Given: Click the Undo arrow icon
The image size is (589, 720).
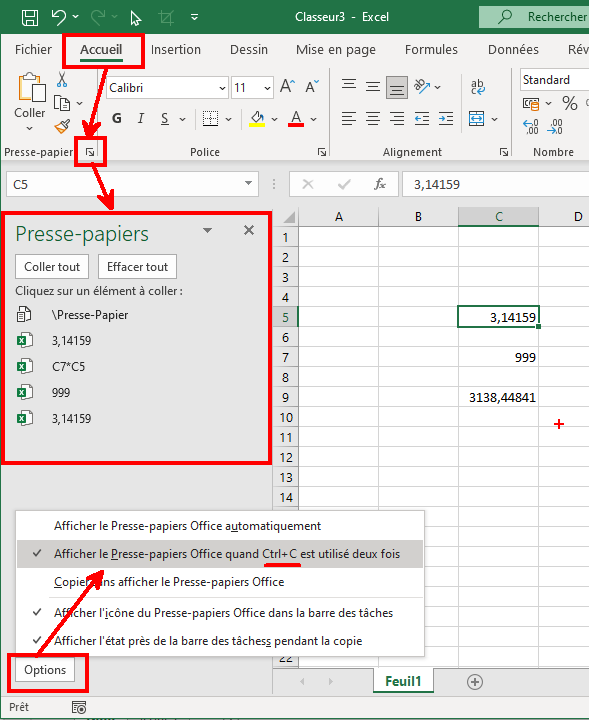Looking at the screenshot, I should [x=59, y=17].
